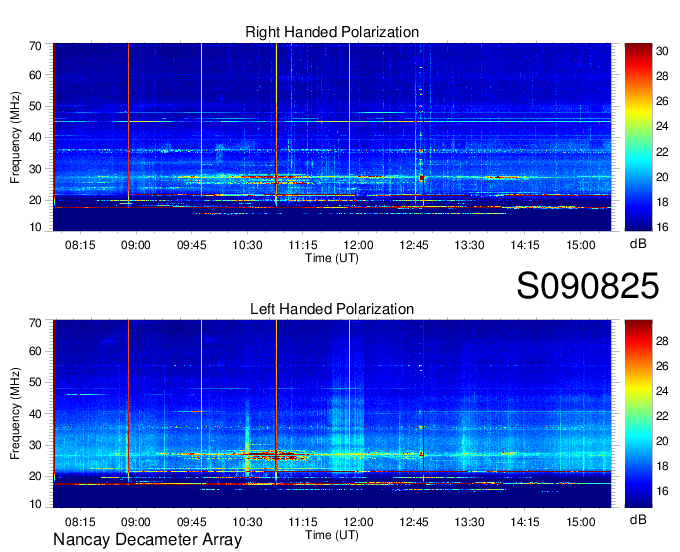This screenshot has height=552, width=680.
Task: Click the 18 dB value on upper colorbar
Action: (x=662, y=202)
